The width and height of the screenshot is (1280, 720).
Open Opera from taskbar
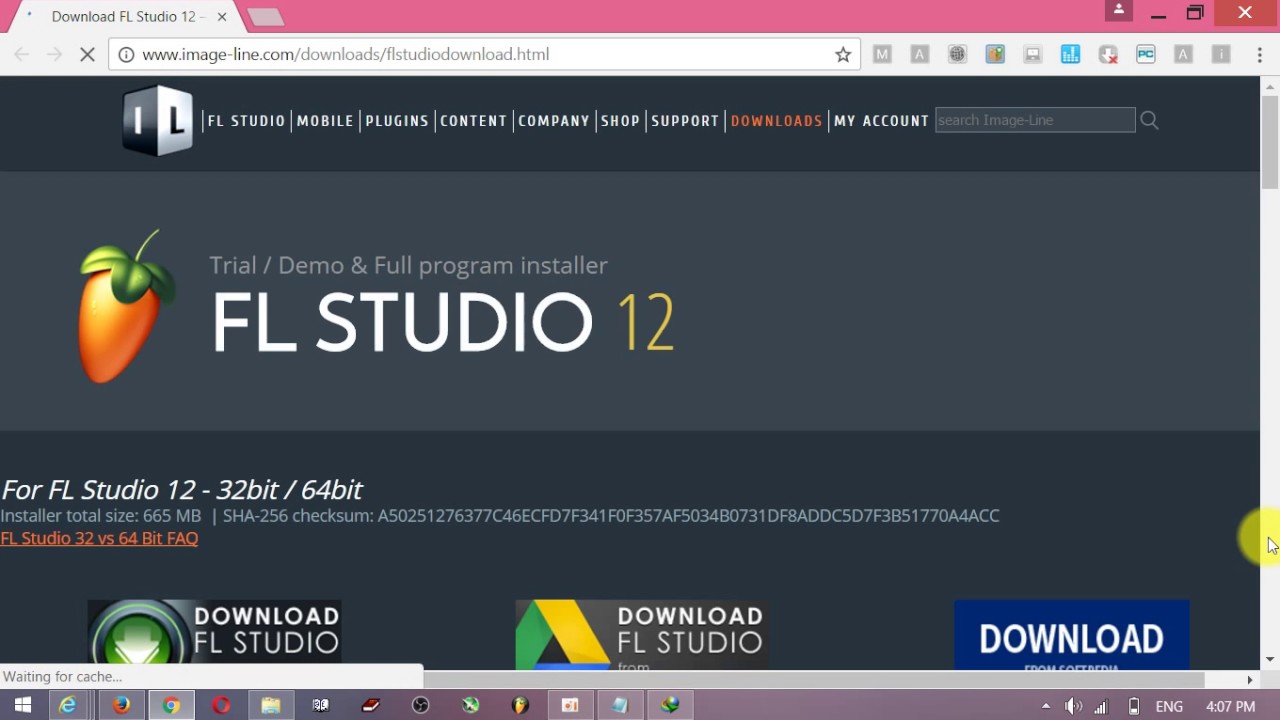coord(221,705)
